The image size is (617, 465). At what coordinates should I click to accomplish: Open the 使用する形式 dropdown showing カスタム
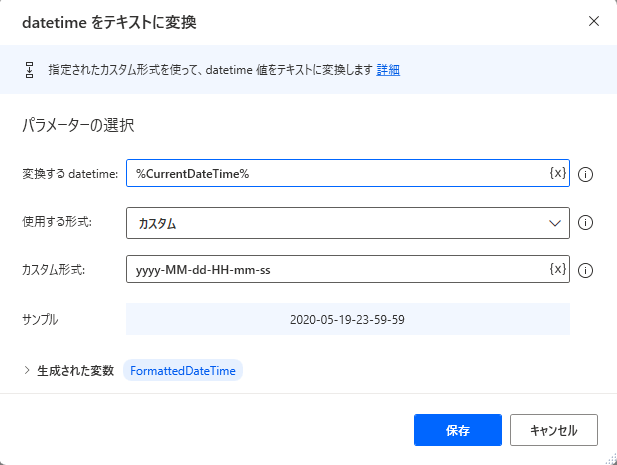348,223
